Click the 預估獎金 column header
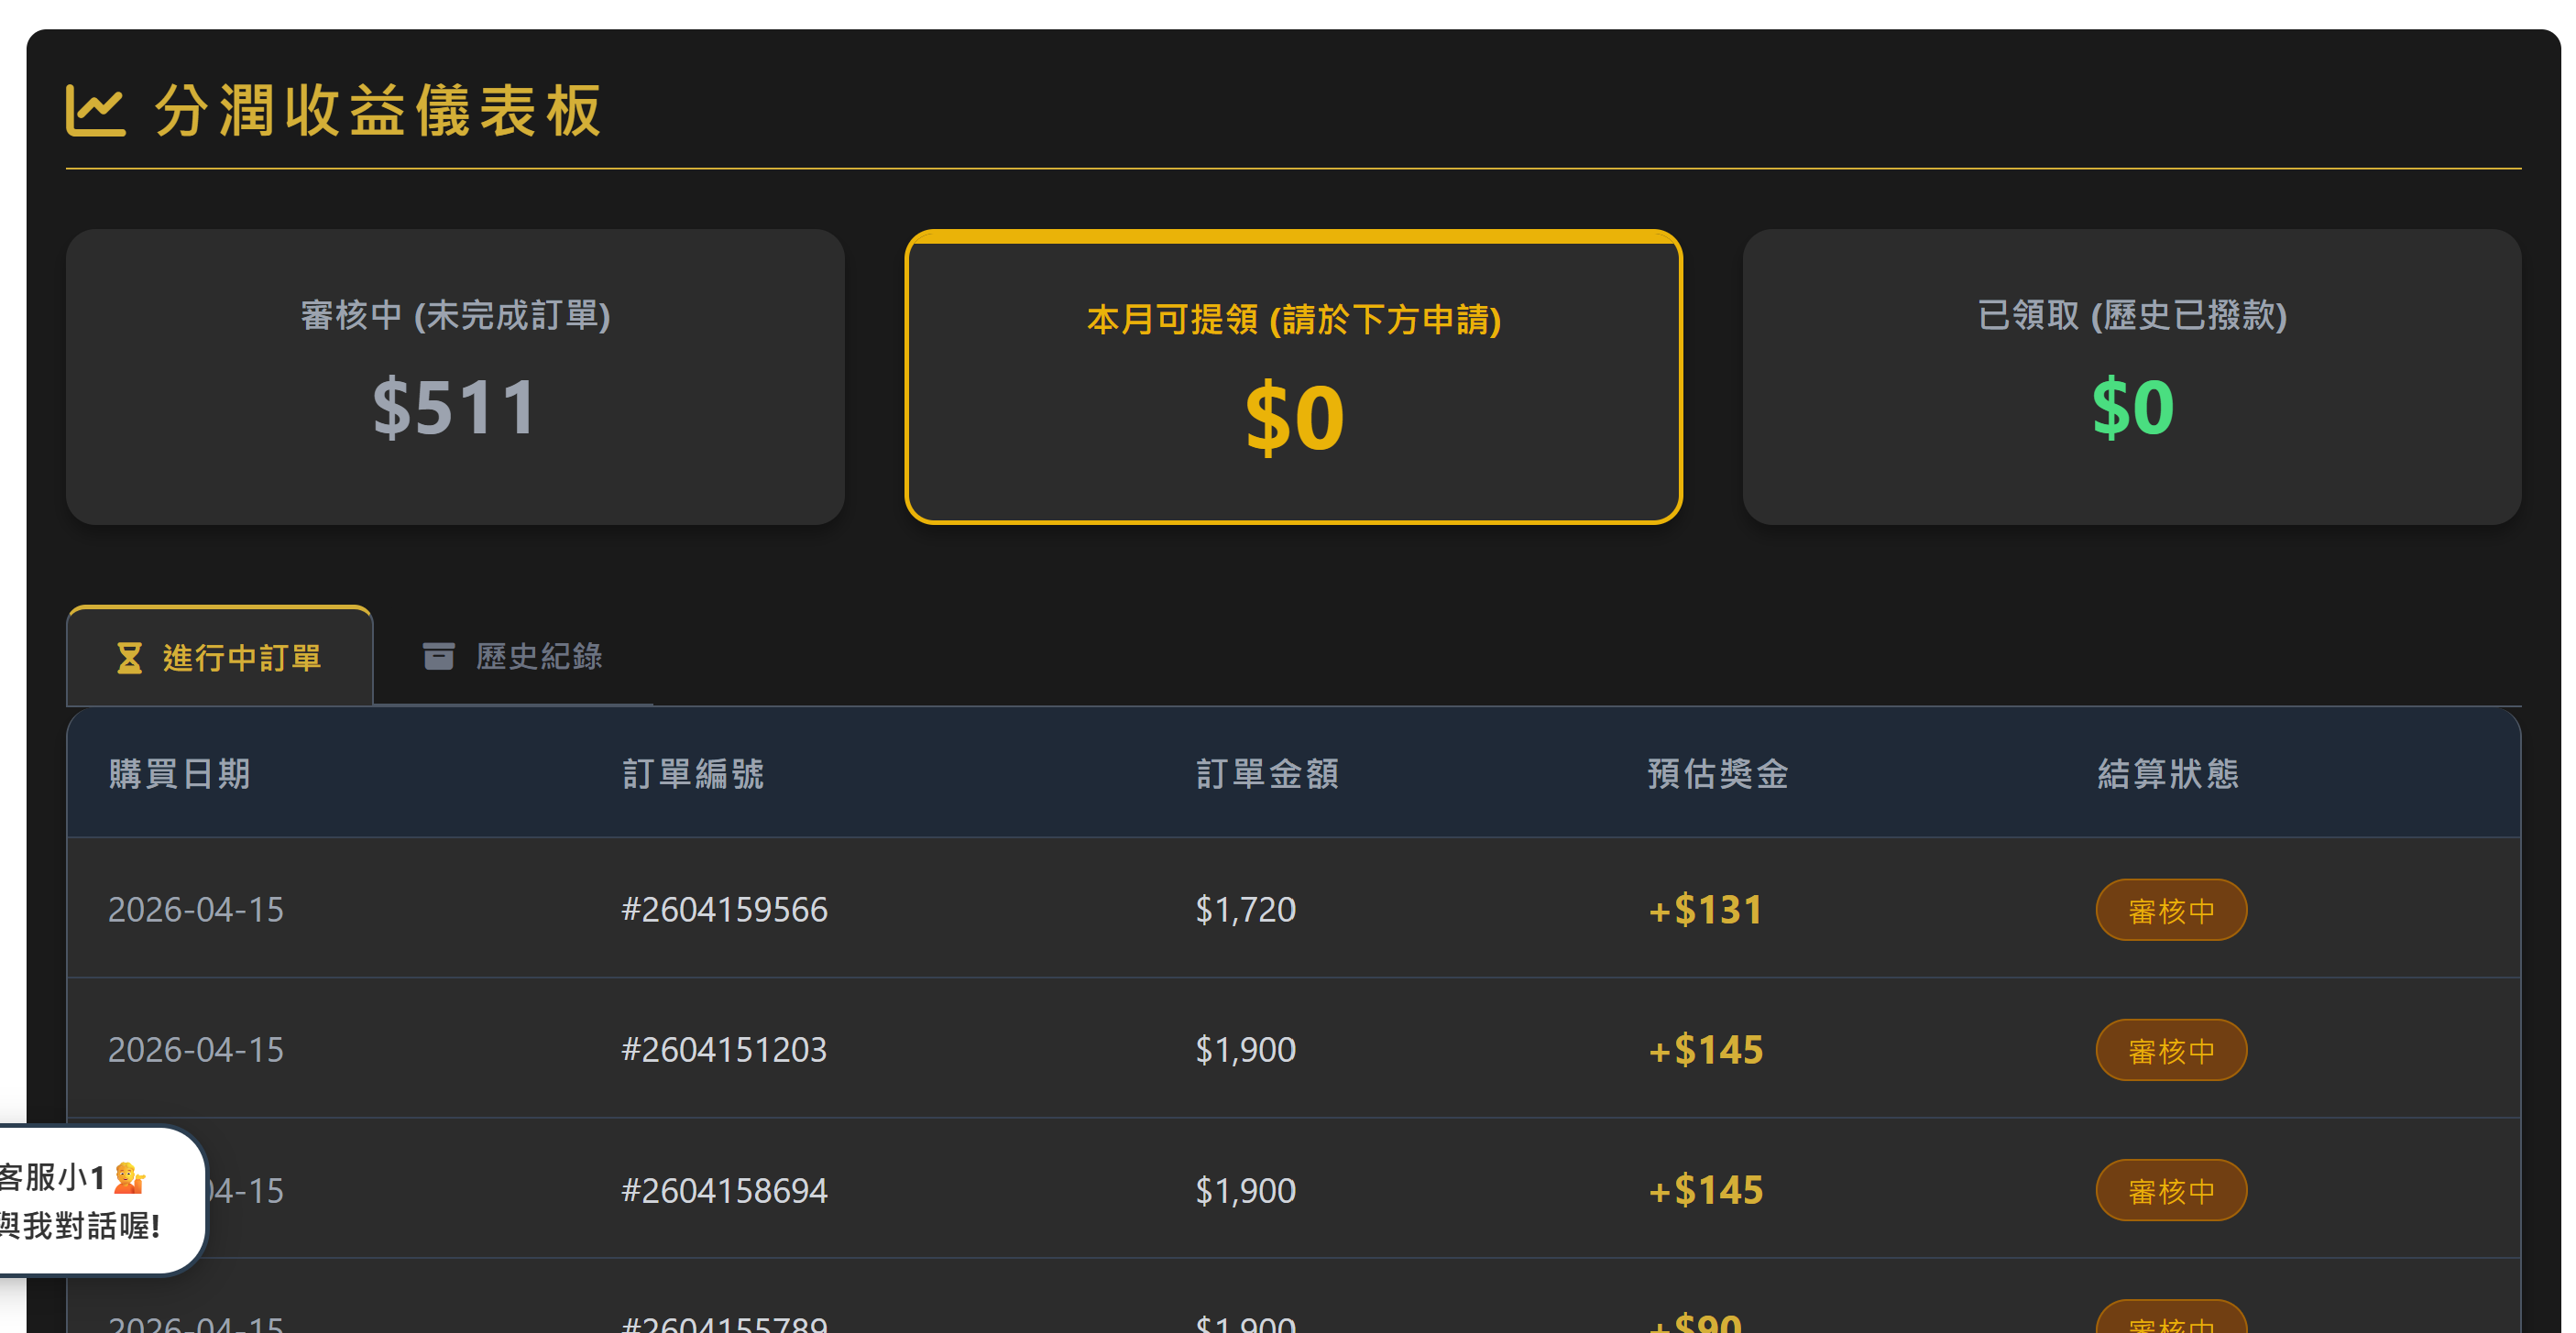2576x1333 pixels. click(1717, 773)
